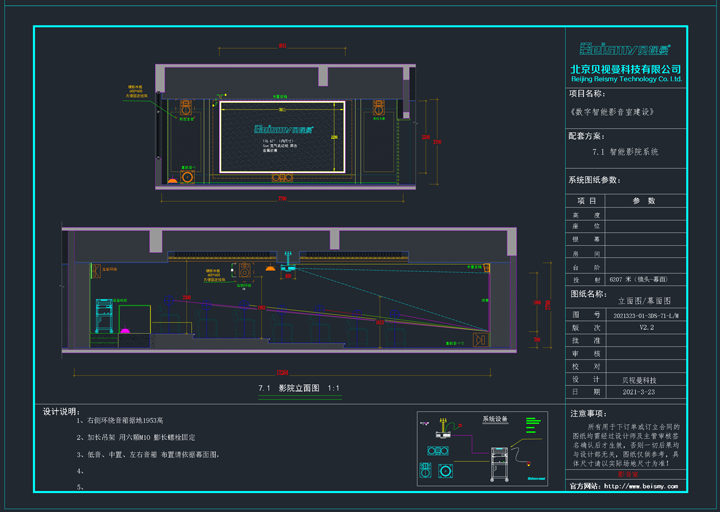This screenshot has width=720, height=512.
Task: Select the company name 北京贝视曼科技有限公司
Action: point(625,69)
